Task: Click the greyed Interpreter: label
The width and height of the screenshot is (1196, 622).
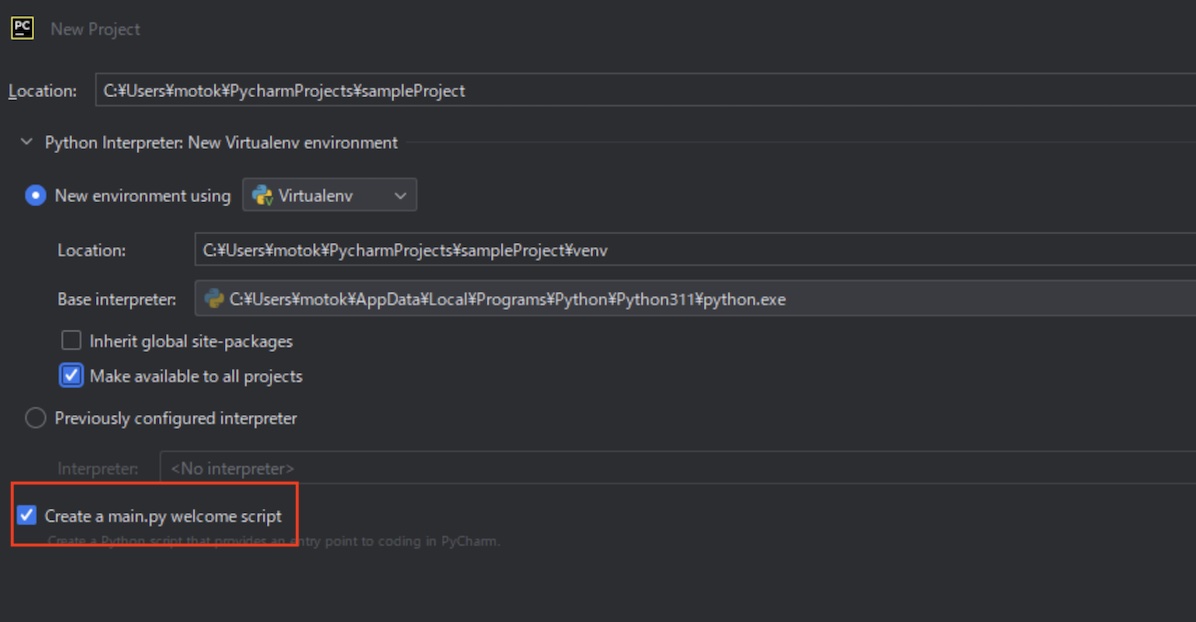Action: [x=98, y=469]
